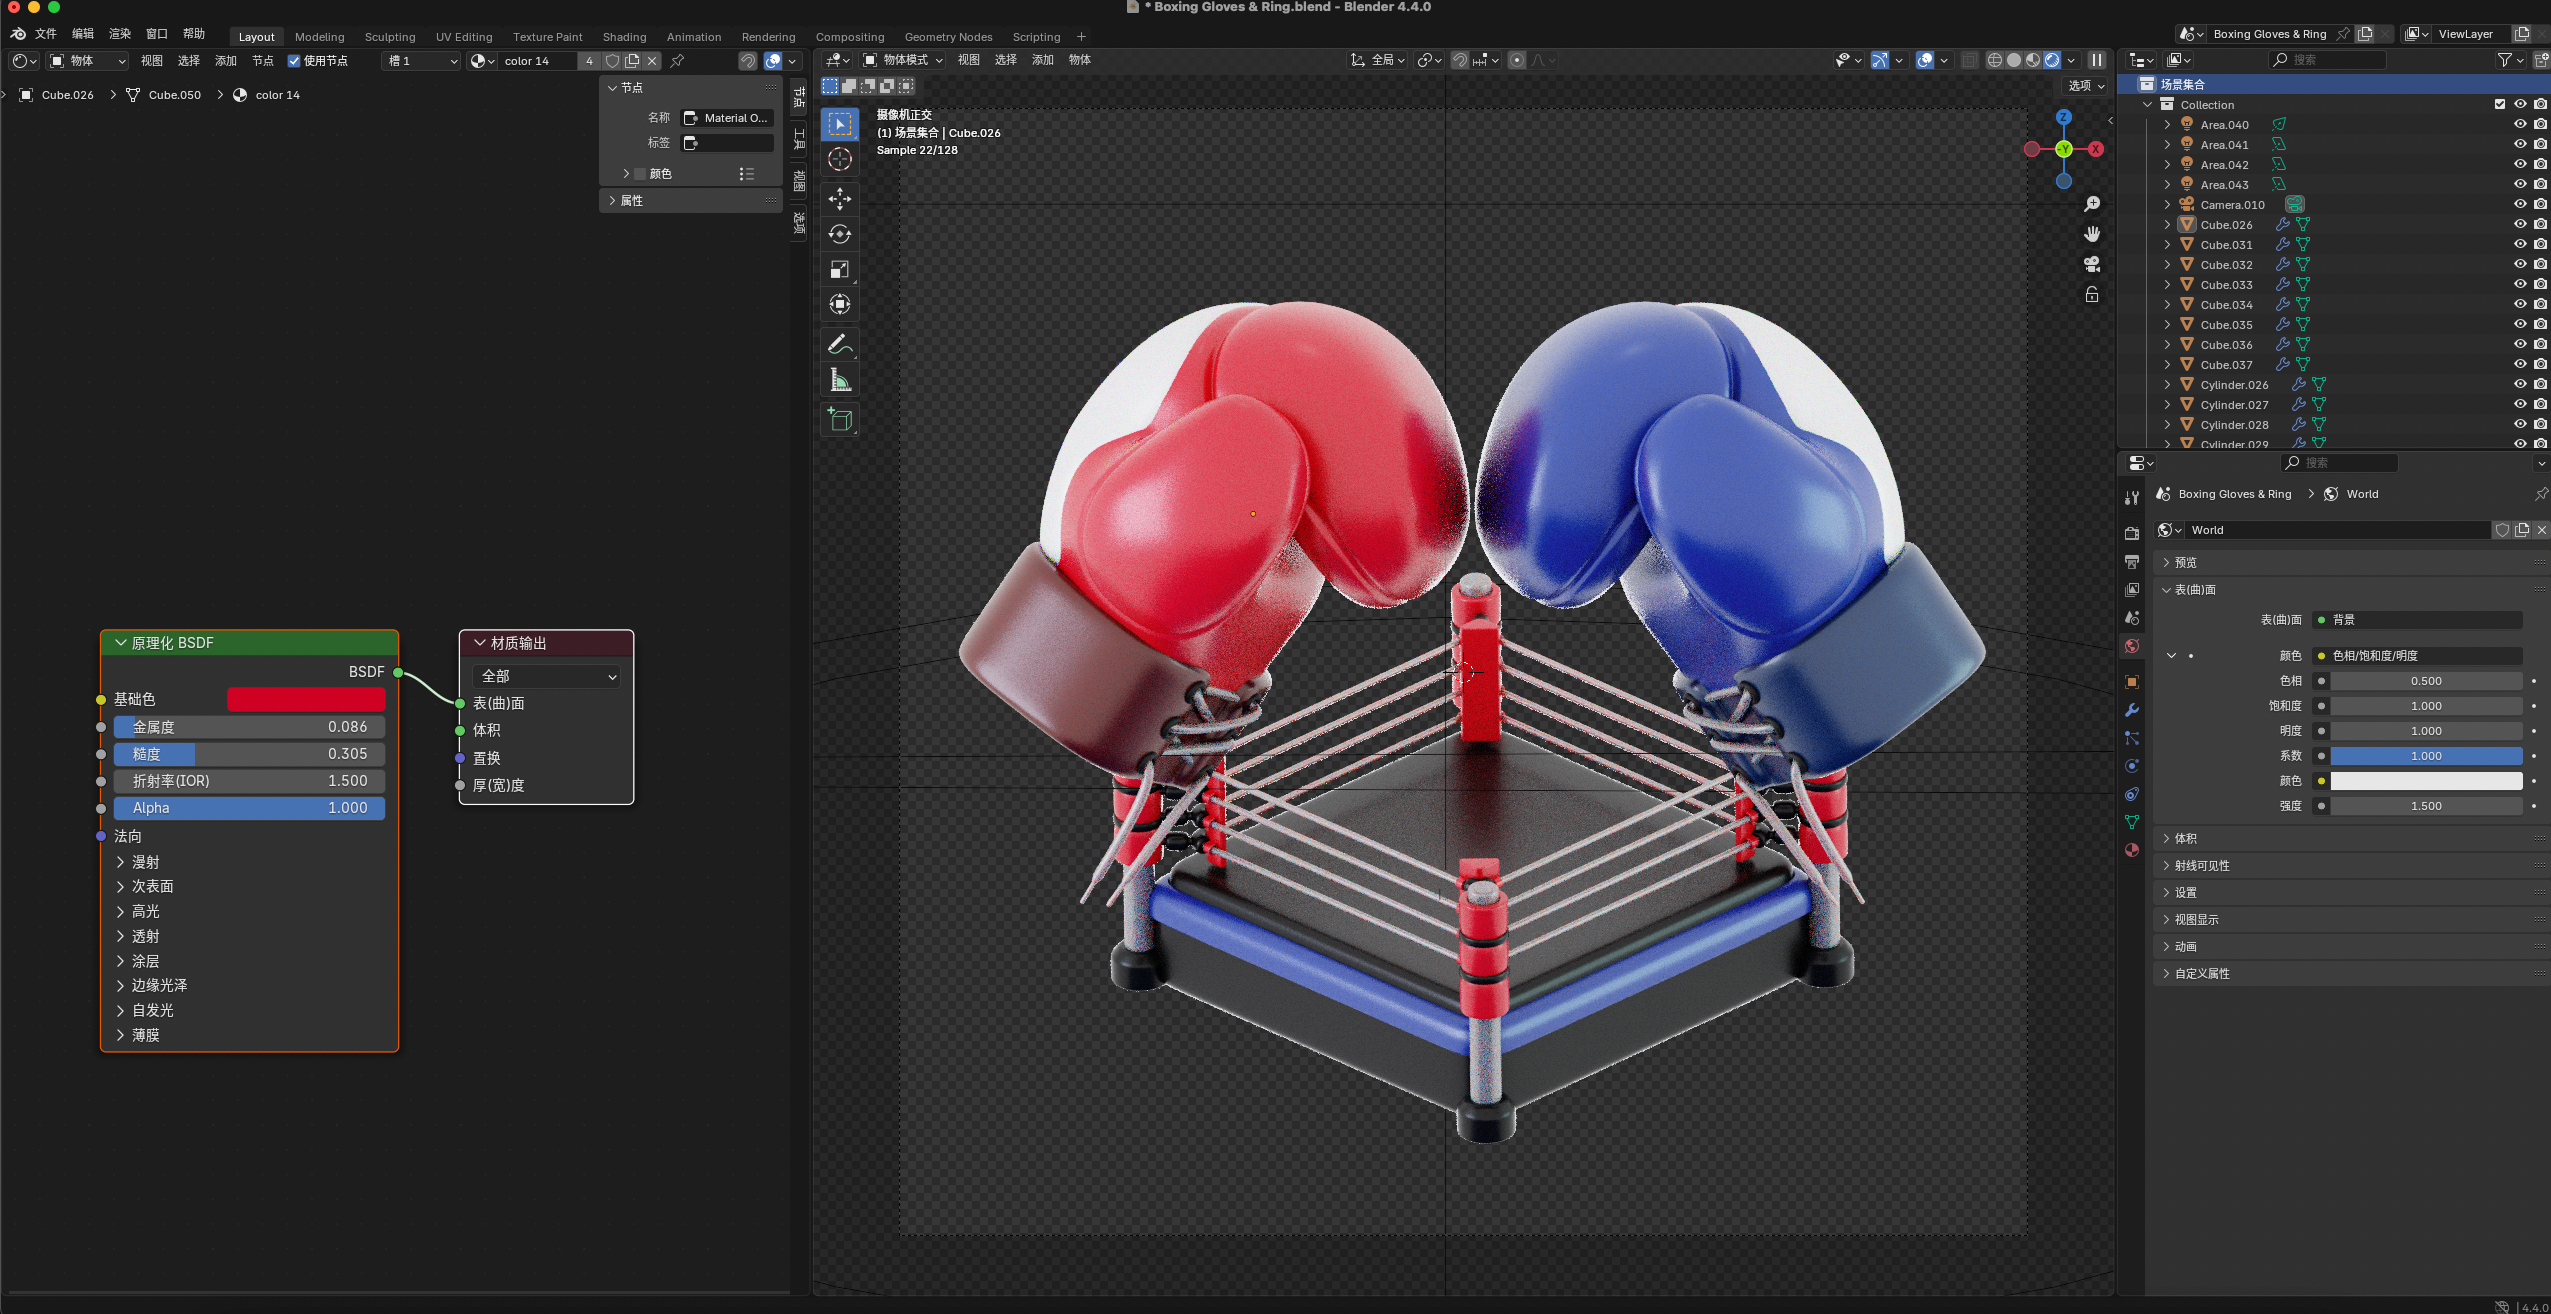Open the View Layer properties tab icon
2551x1314 pixels.
2132,590
